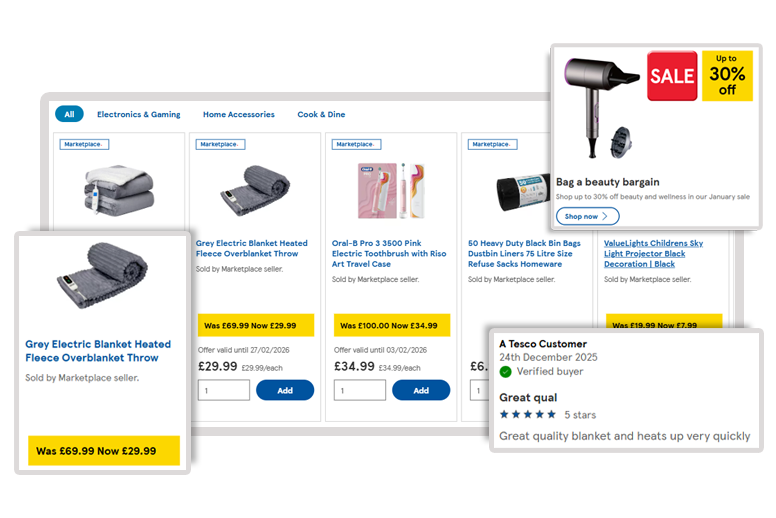Add Oral-B toothbrush to basket
This screenshot has width=776, height=518.
(x=421, y=390)
